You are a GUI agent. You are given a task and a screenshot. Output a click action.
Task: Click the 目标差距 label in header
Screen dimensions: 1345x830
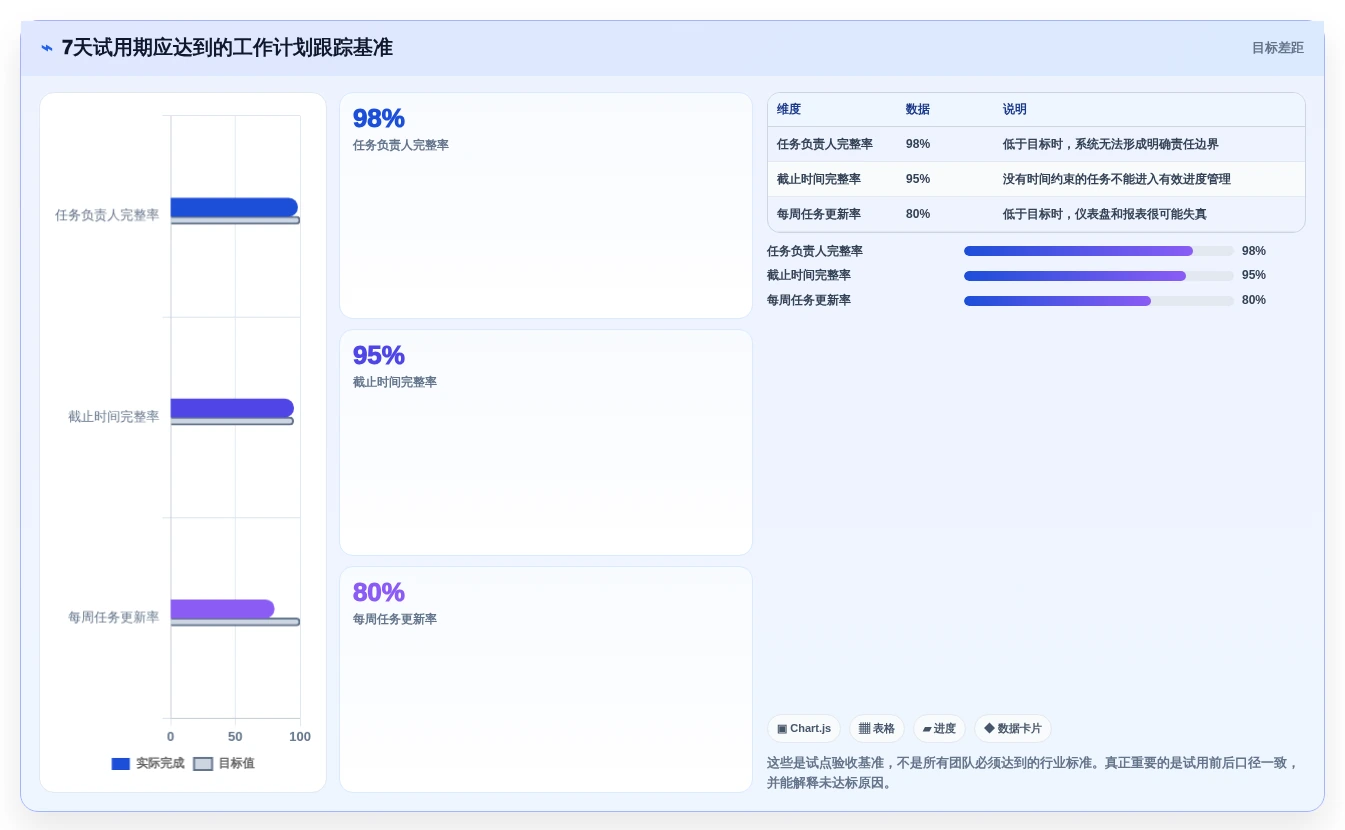pyautogui.click(x=1277, y=48)
